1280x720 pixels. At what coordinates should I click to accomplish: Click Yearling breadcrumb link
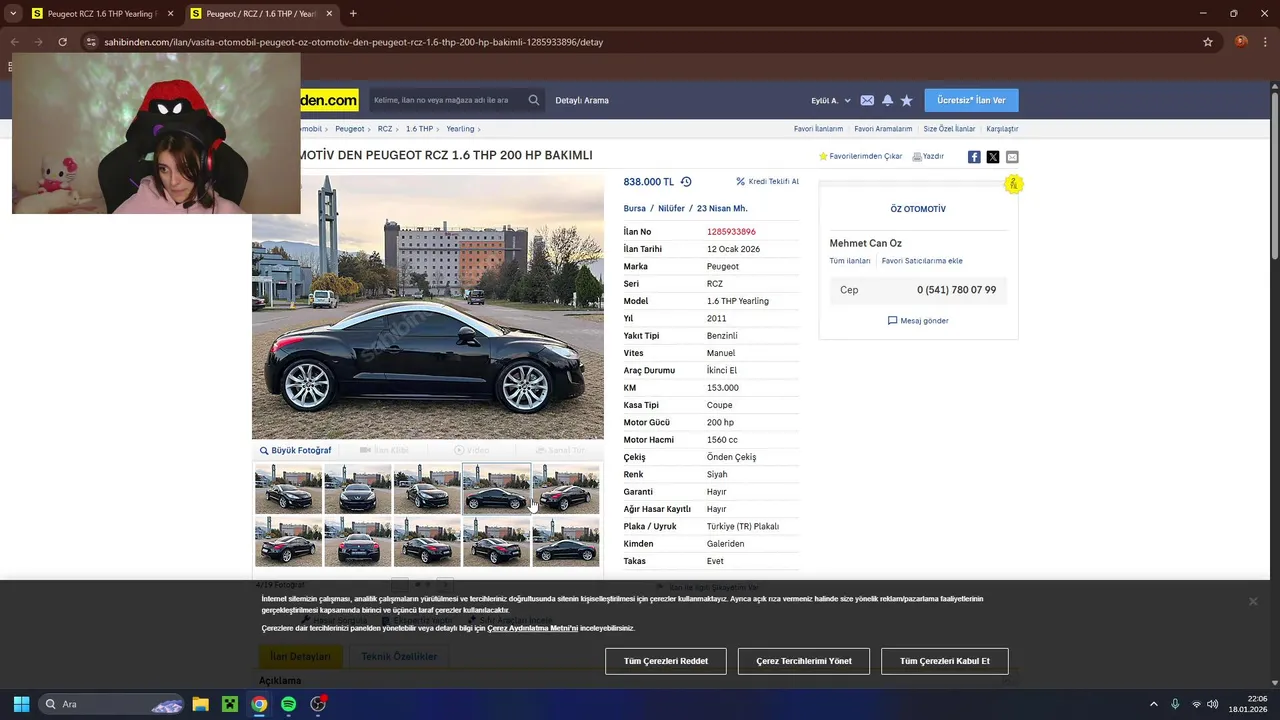[x=460, y=129]
